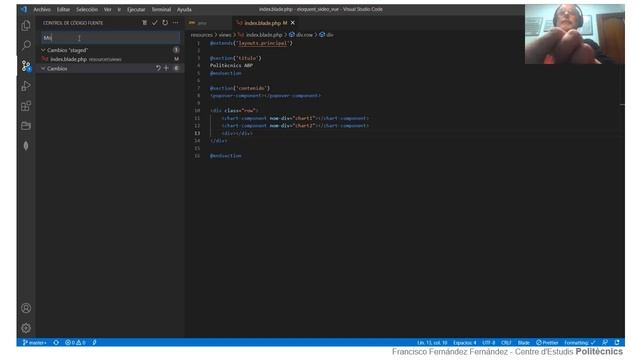Click the master branch status bar item
Screen dimensions: 640x360
35,342
